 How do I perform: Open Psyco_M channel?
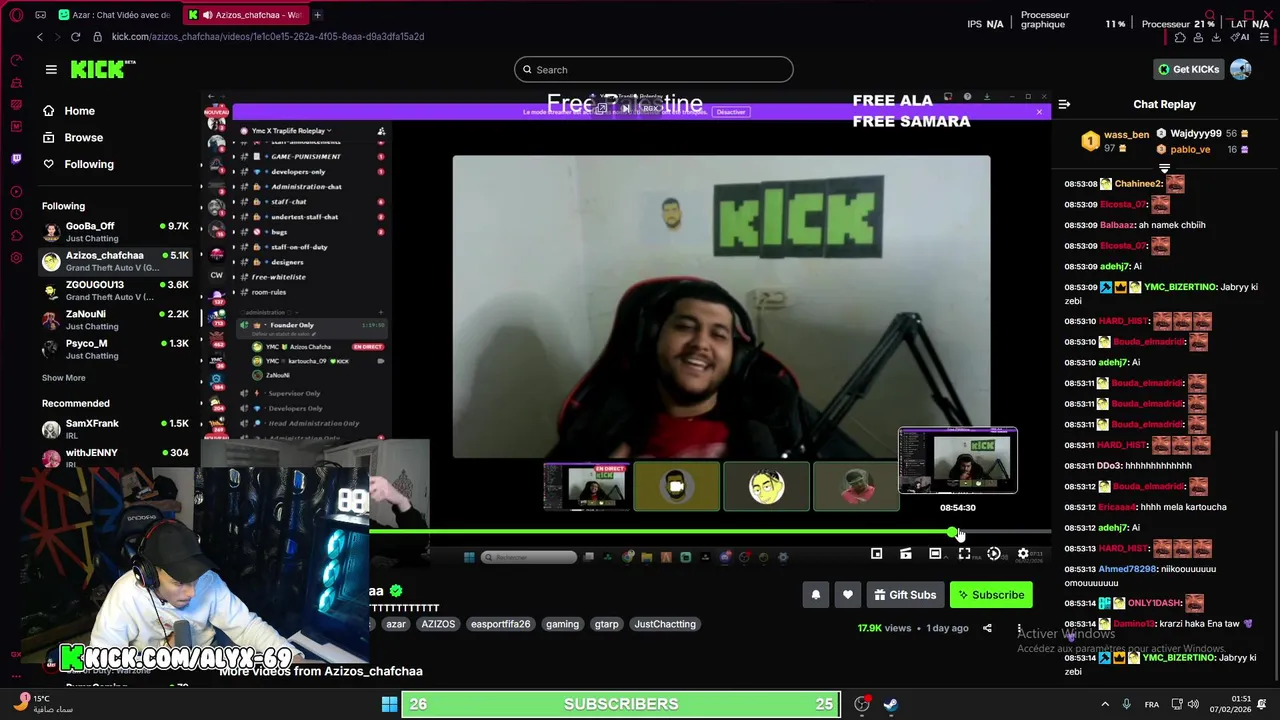pos(115,349)
